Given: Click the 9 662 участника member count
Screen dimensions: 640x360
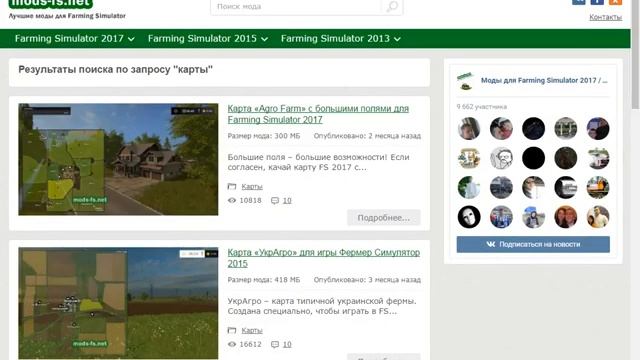Looking at the screenshot, I should [482, 107].
